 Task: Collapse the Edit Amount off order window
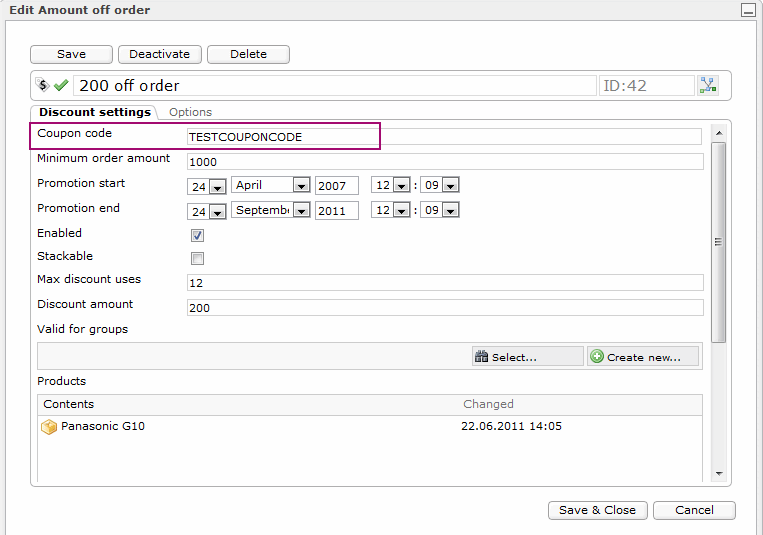(x=746, y=10)
